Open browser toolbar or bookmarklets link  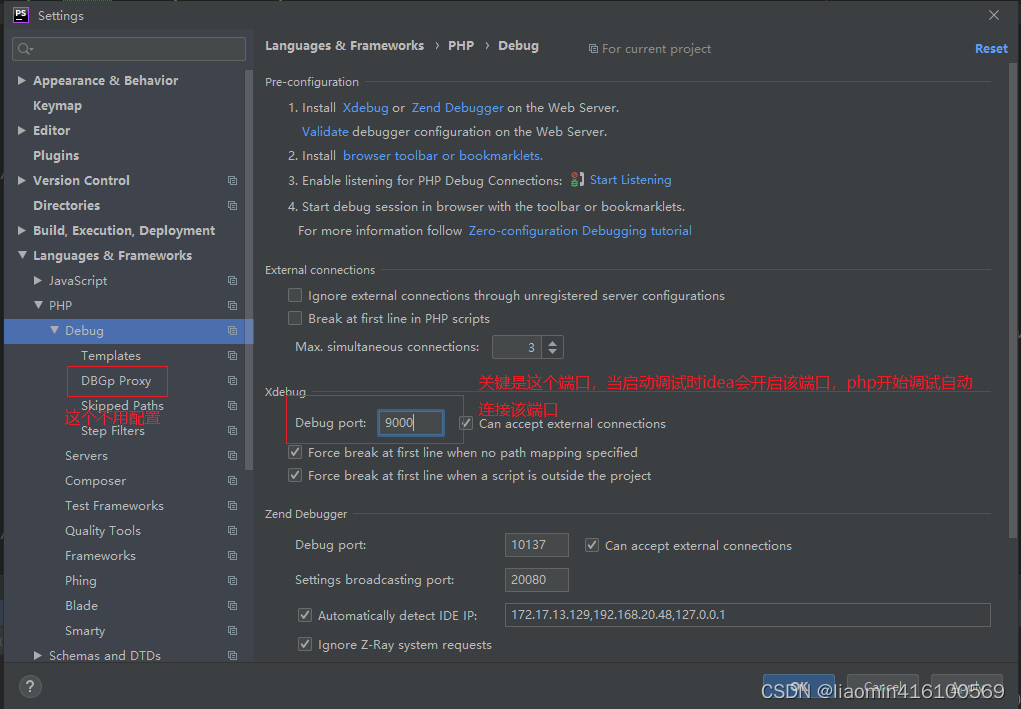443,156
